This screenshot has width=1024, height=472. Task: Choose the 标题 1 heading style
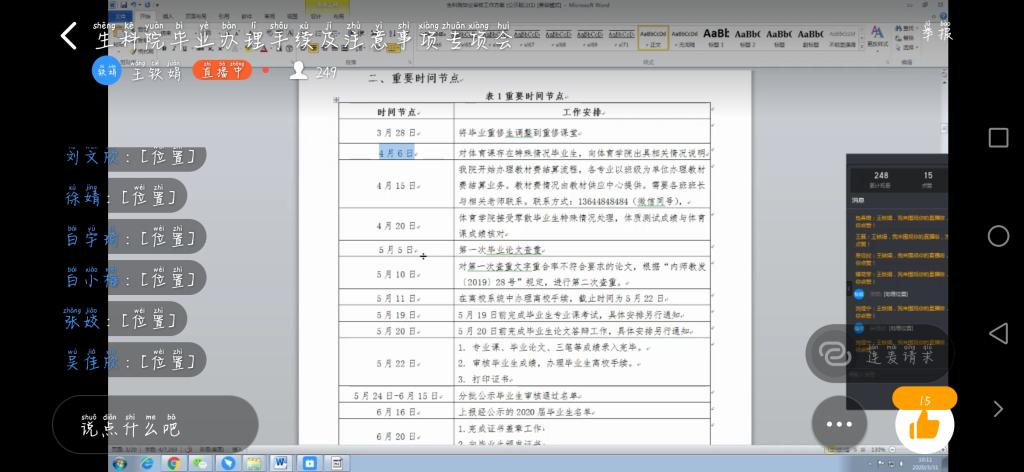click(x=716, y=38)
